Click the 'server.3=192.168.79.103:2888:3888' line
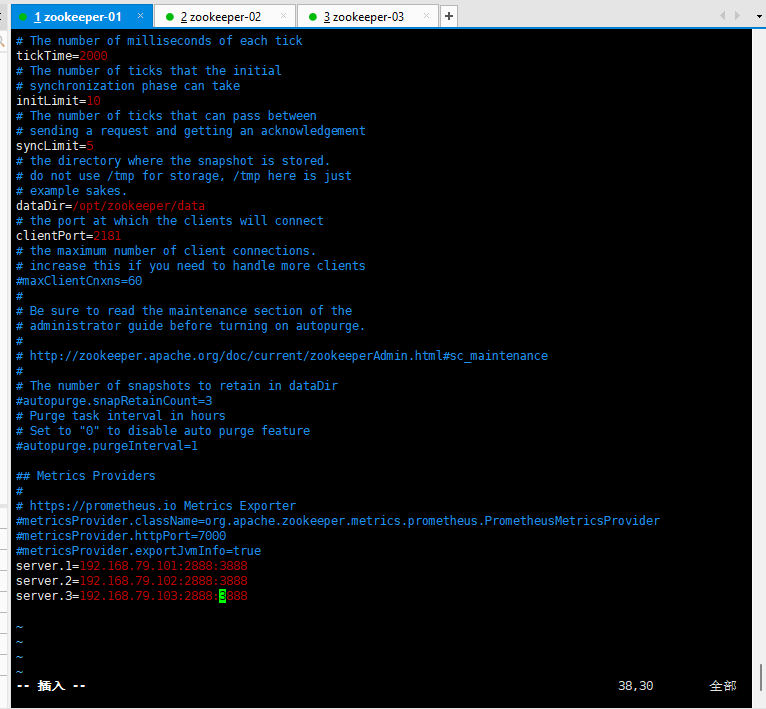 132,596
